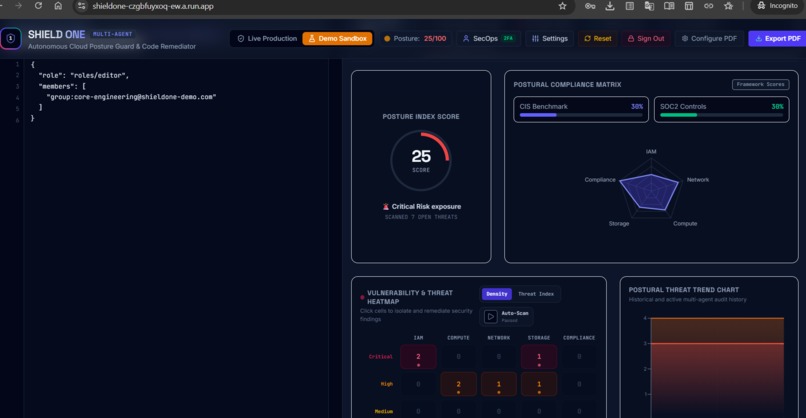Switch to Demo Sandbox mode
The height and width of the screenshot is (418, 806).
coord(337,39)
